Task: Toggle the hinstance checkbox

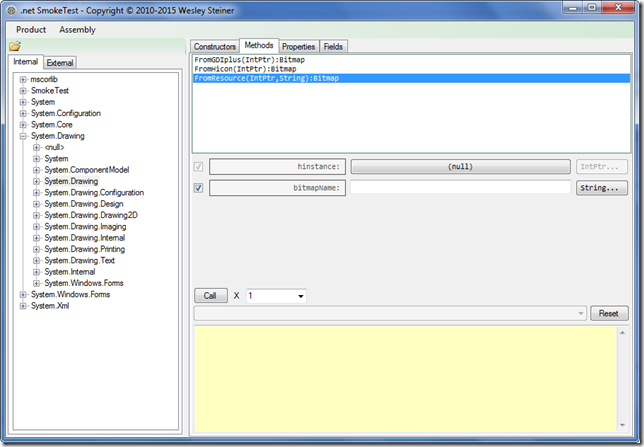Action: [x=198, y=166]
